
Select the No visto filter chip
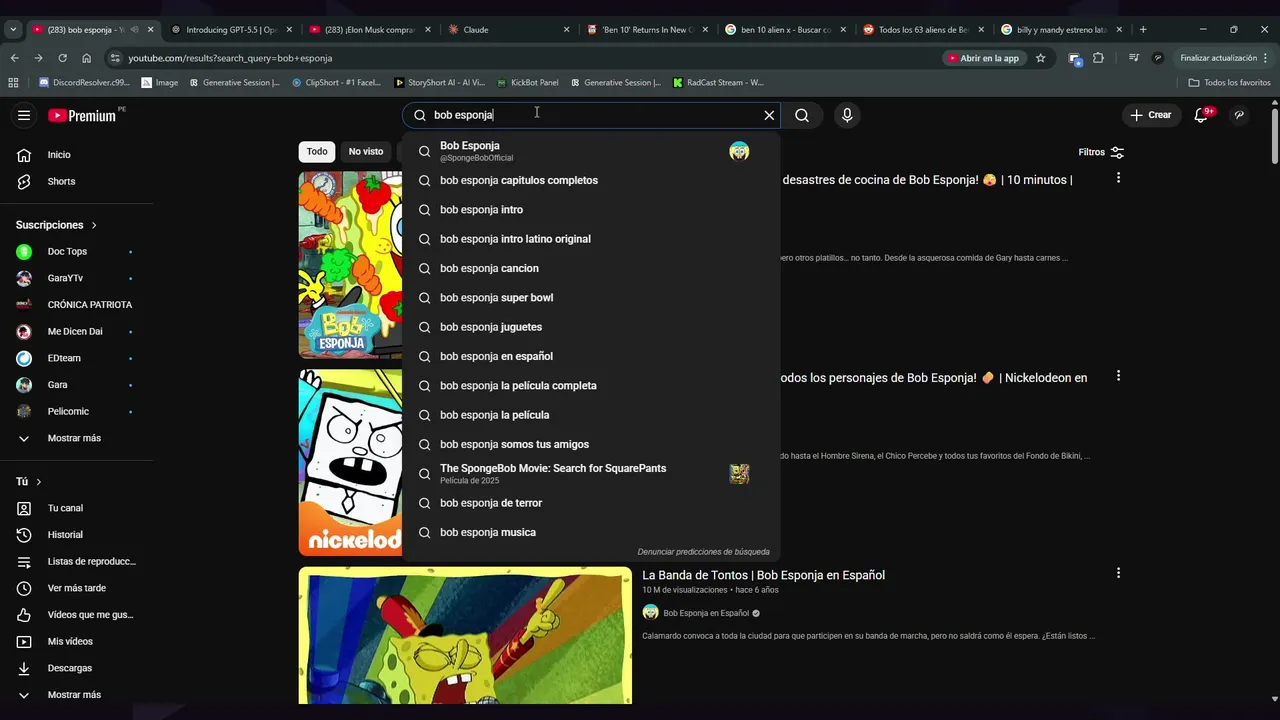[366, 152]
